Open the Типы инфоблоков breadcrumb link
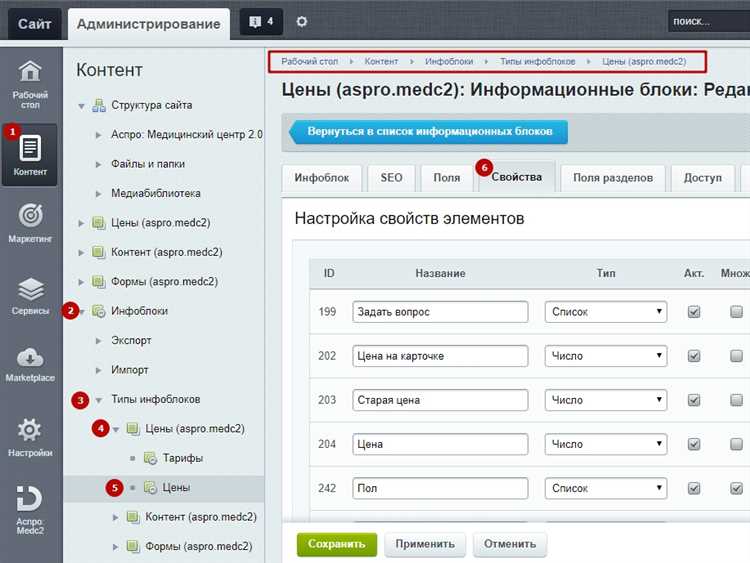 (x=538, y=61)
